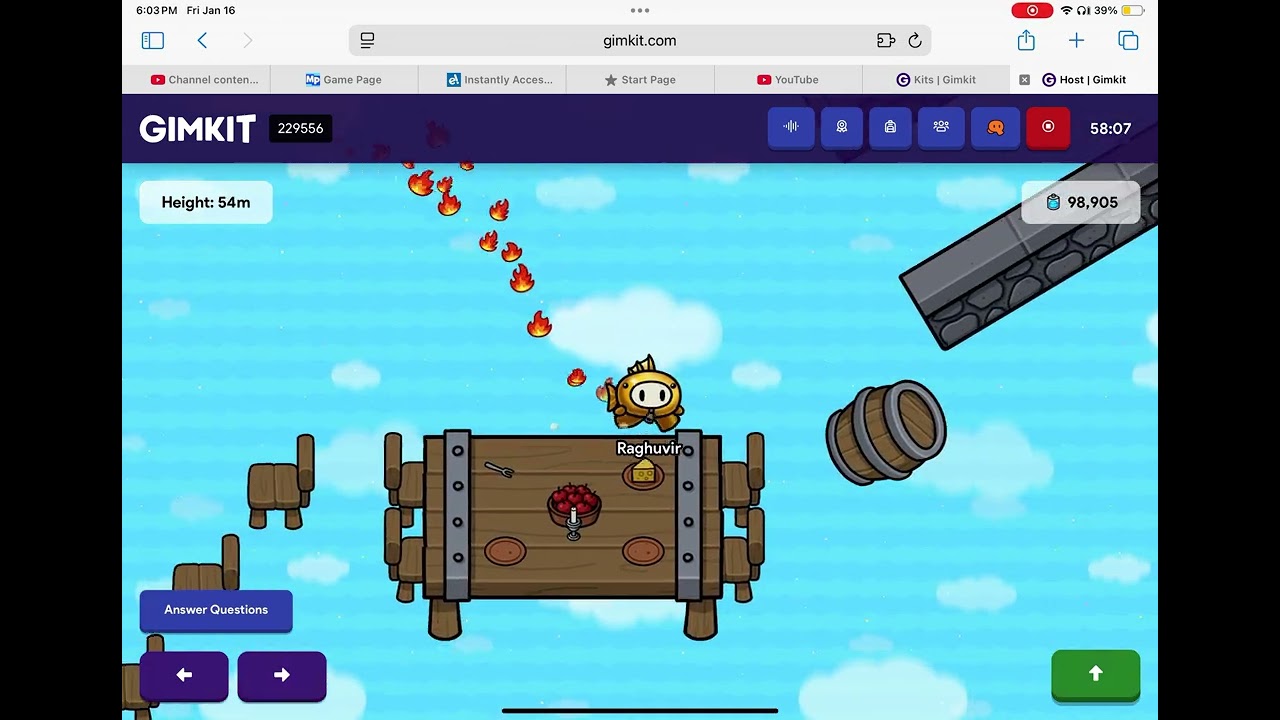This screenshot has width=1280, height=720.
Task: Click the 58:07 game timer
Action: click(1110, 129)
